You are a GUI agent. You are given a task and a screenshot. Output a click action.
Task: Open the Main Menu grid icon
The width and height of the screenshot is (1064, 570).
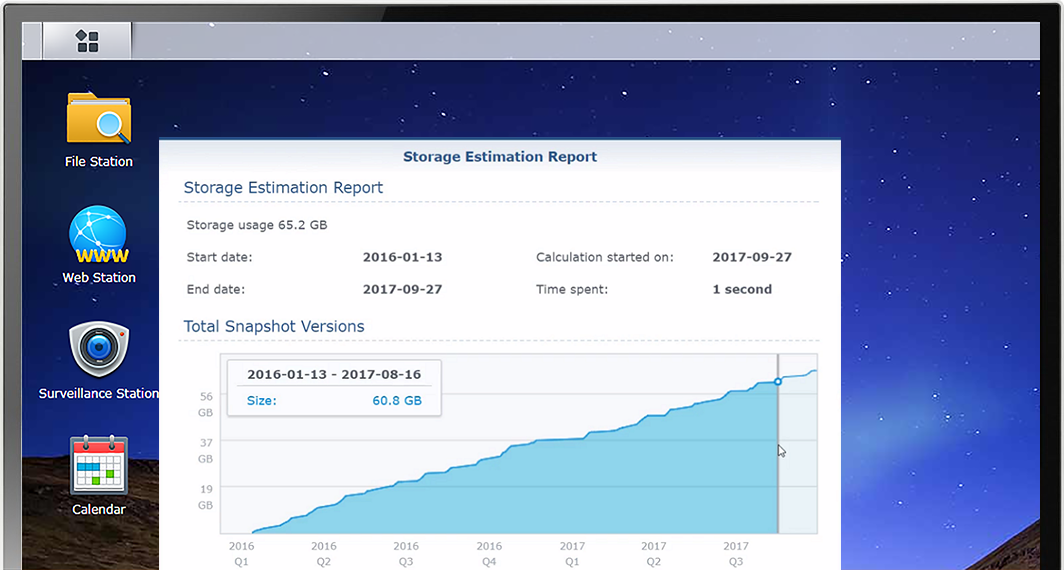tap(87, 41)
